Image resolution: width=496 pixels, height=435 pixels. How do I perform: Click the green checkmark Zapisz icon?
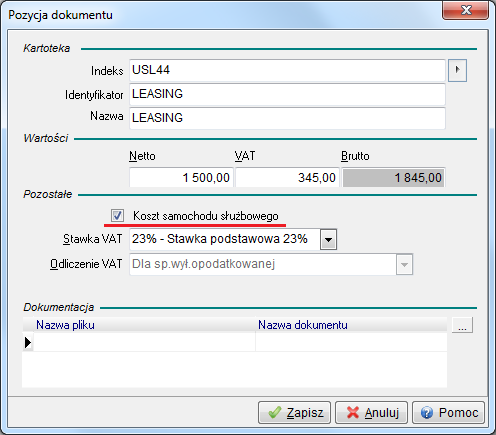click(x=275, y=413)
